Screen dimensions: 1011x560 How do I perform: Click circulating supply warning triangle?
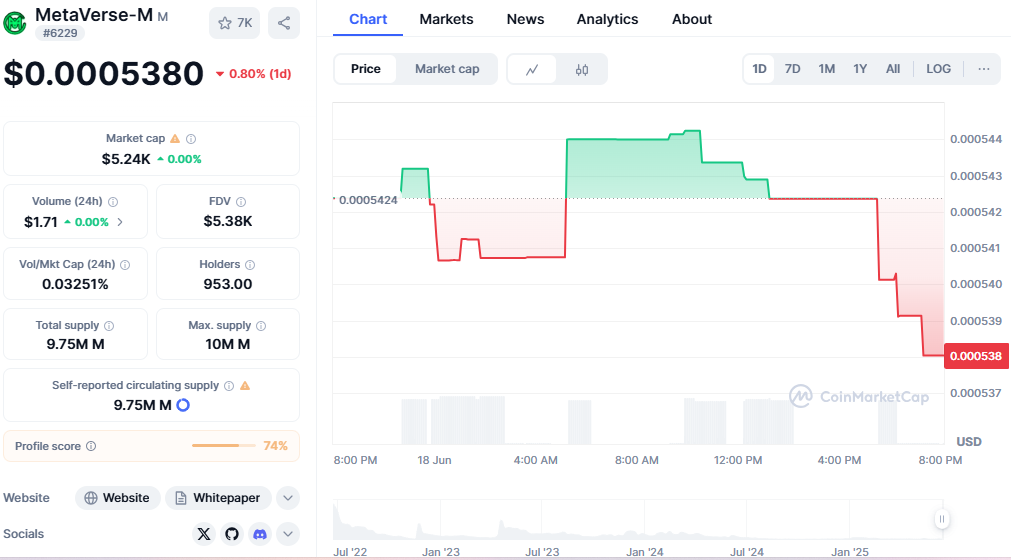click(x=245, y=385)
